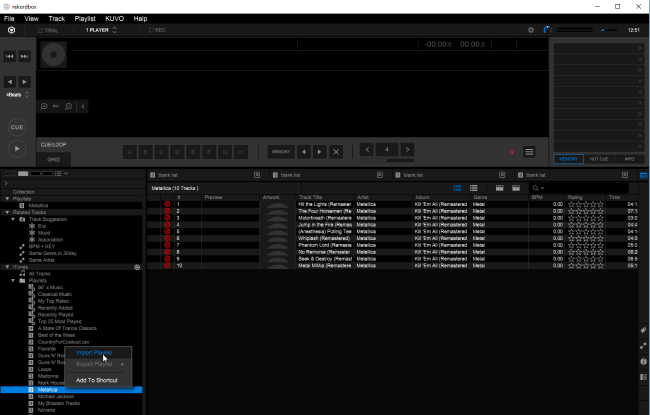Toggle the REC checkbox
Viewport: 650px width, 415px height.
click(151, 30)
